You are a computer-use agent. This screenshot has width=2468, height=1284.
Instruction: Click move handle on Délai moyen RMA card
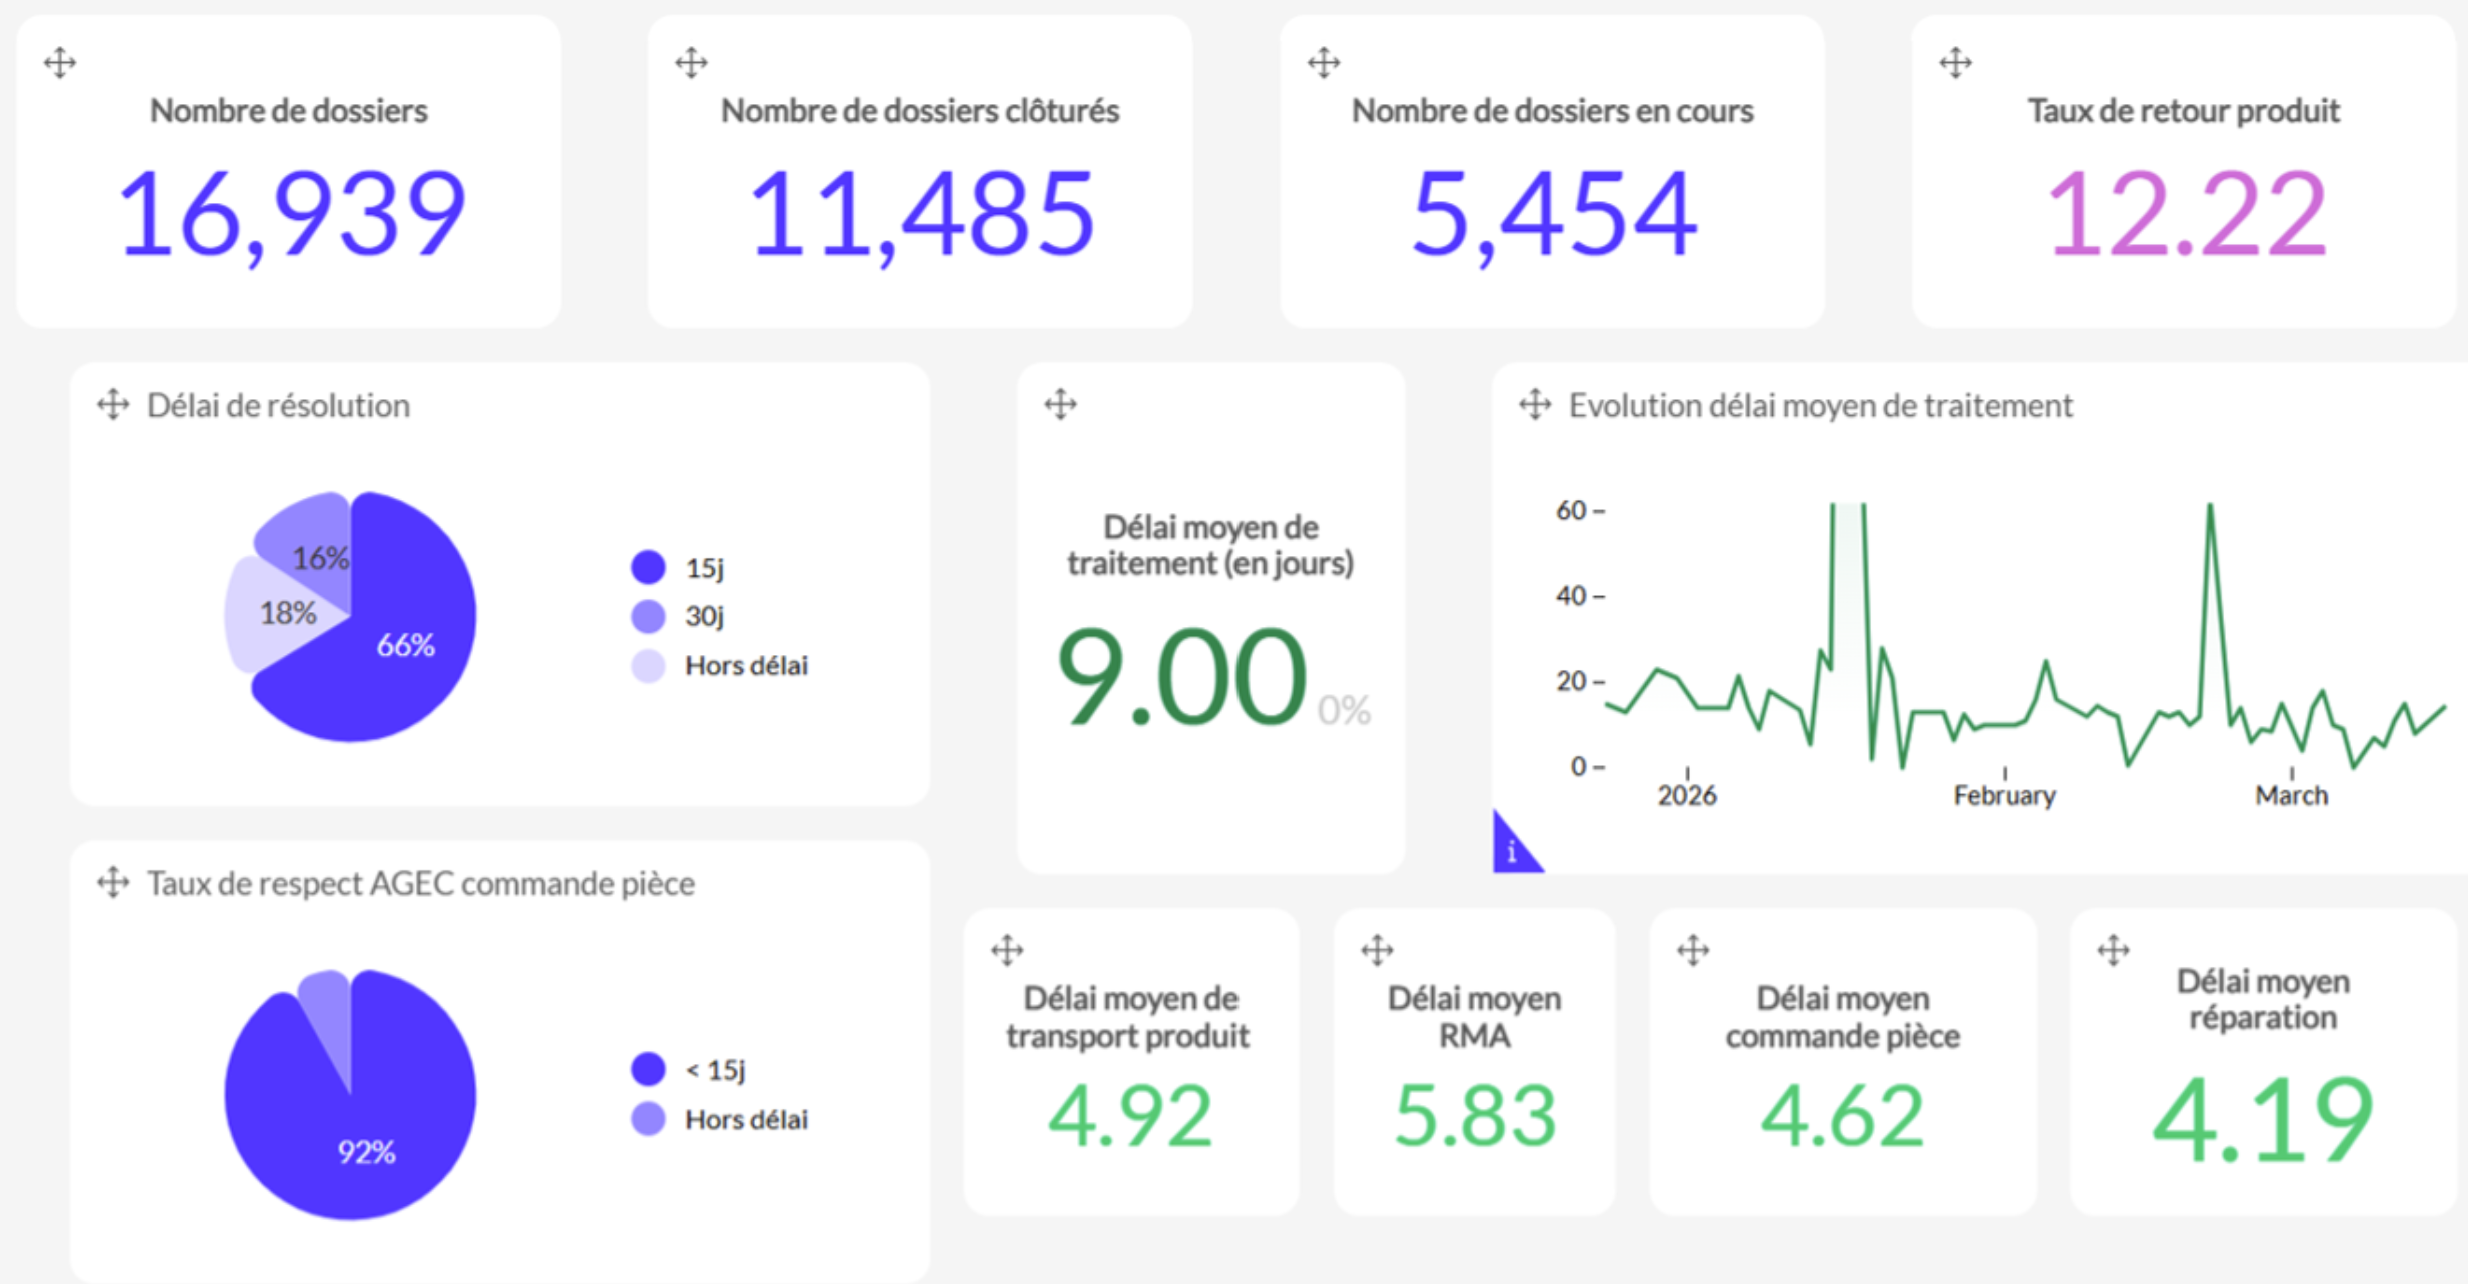point(1377,950)
